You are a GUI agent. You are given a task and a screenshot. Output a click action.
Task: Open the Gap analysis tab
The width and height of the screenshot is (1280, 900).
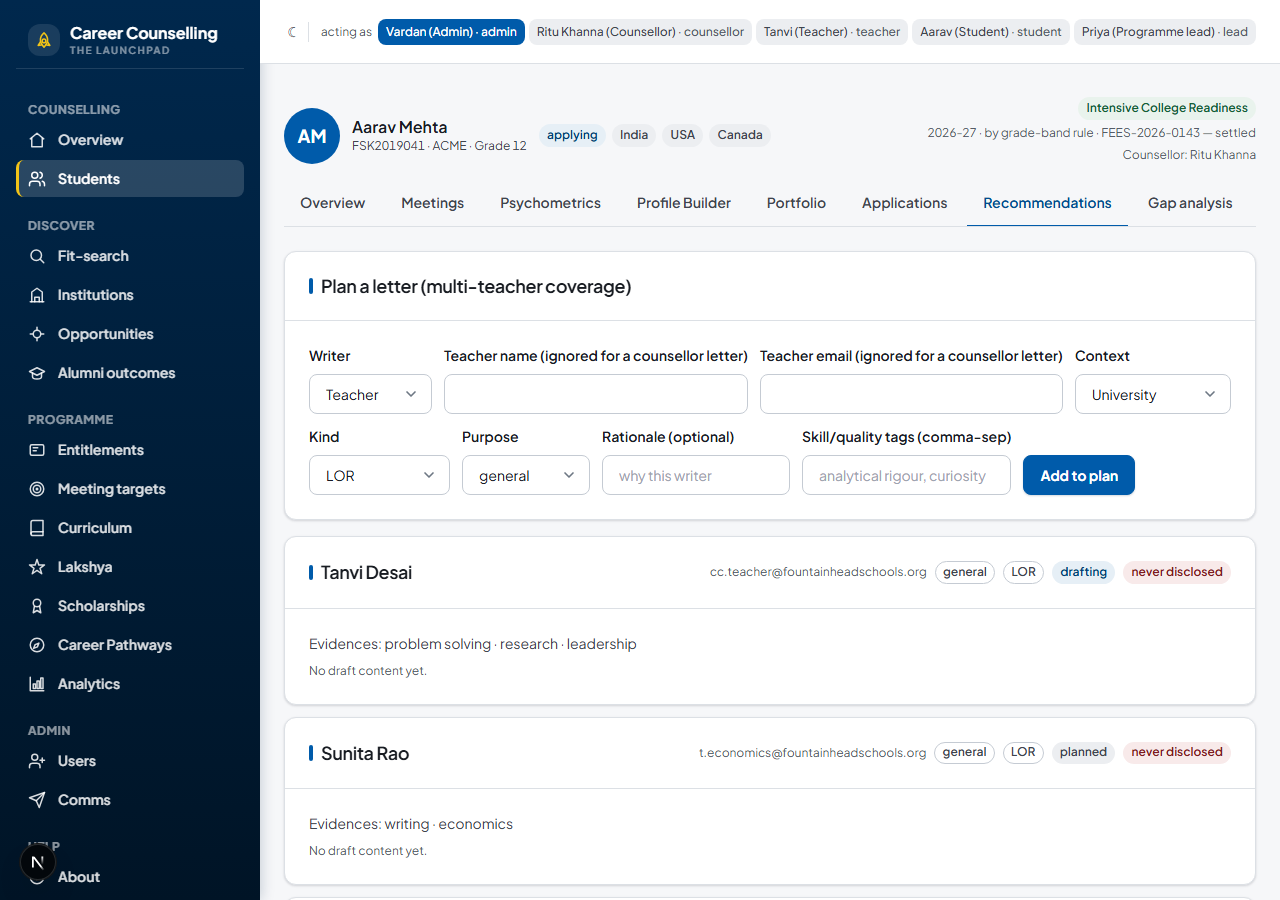1190,203
